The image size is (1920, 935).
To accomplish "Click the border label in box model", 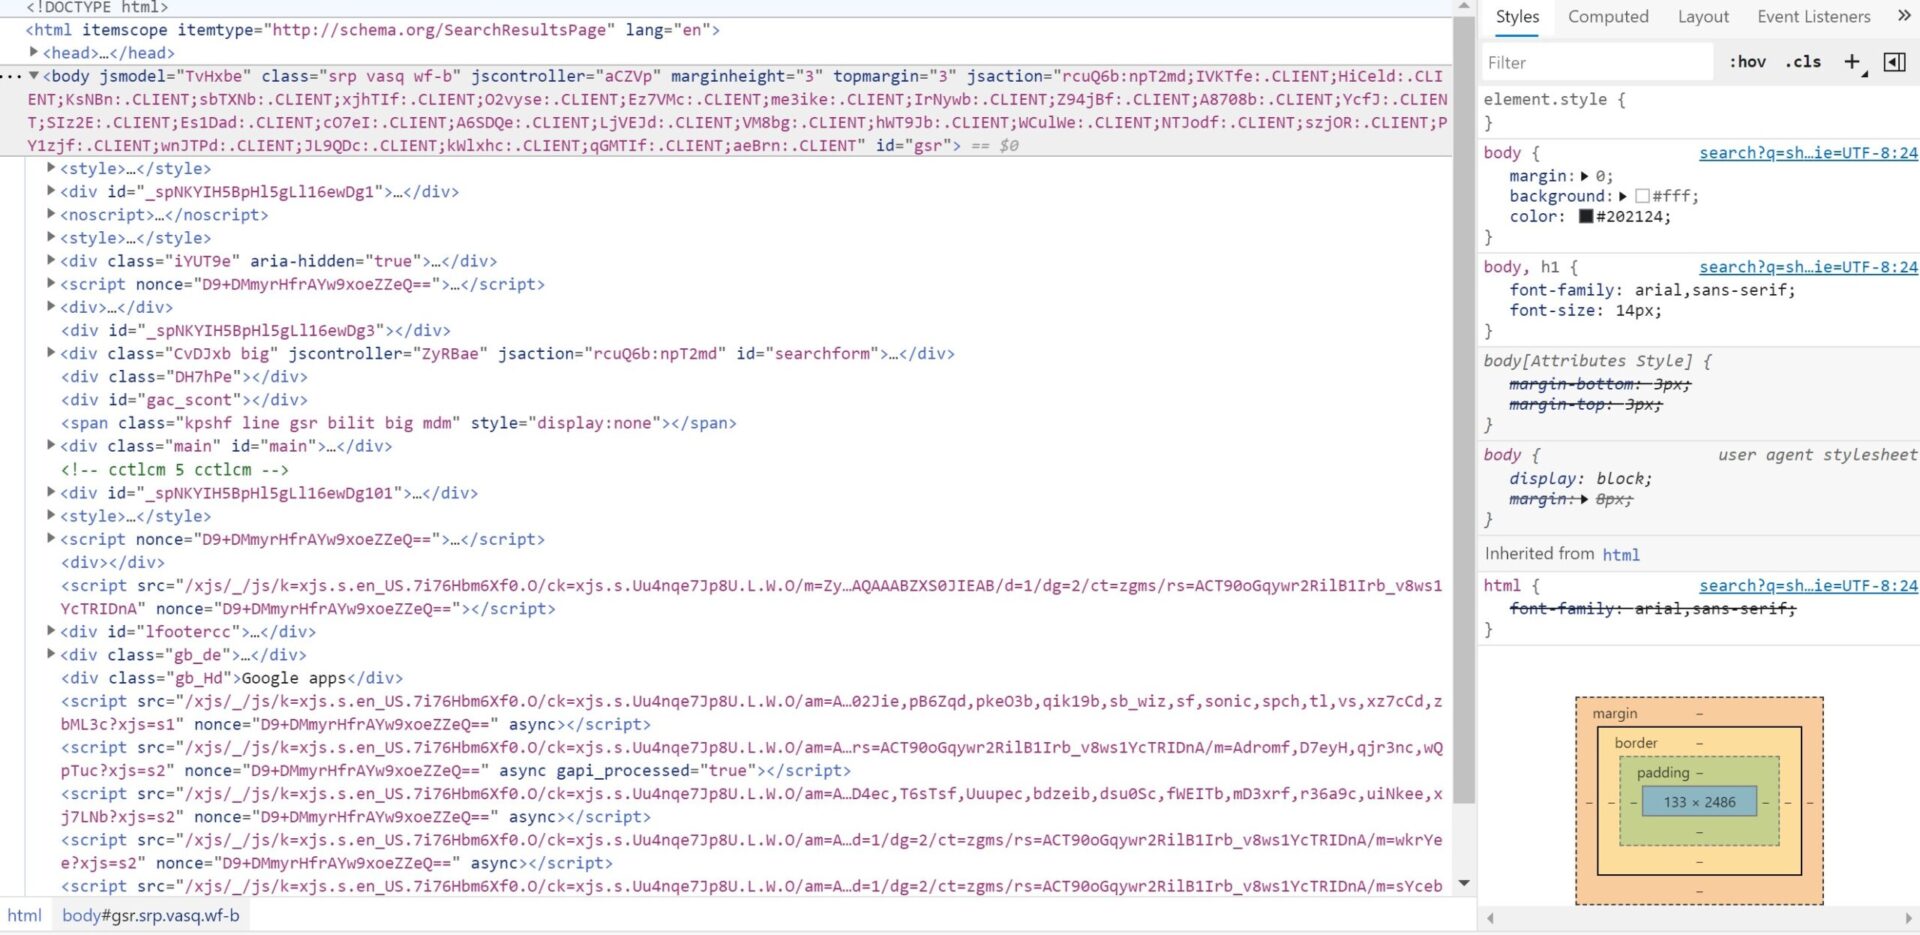I will (x=1636, y=743).
